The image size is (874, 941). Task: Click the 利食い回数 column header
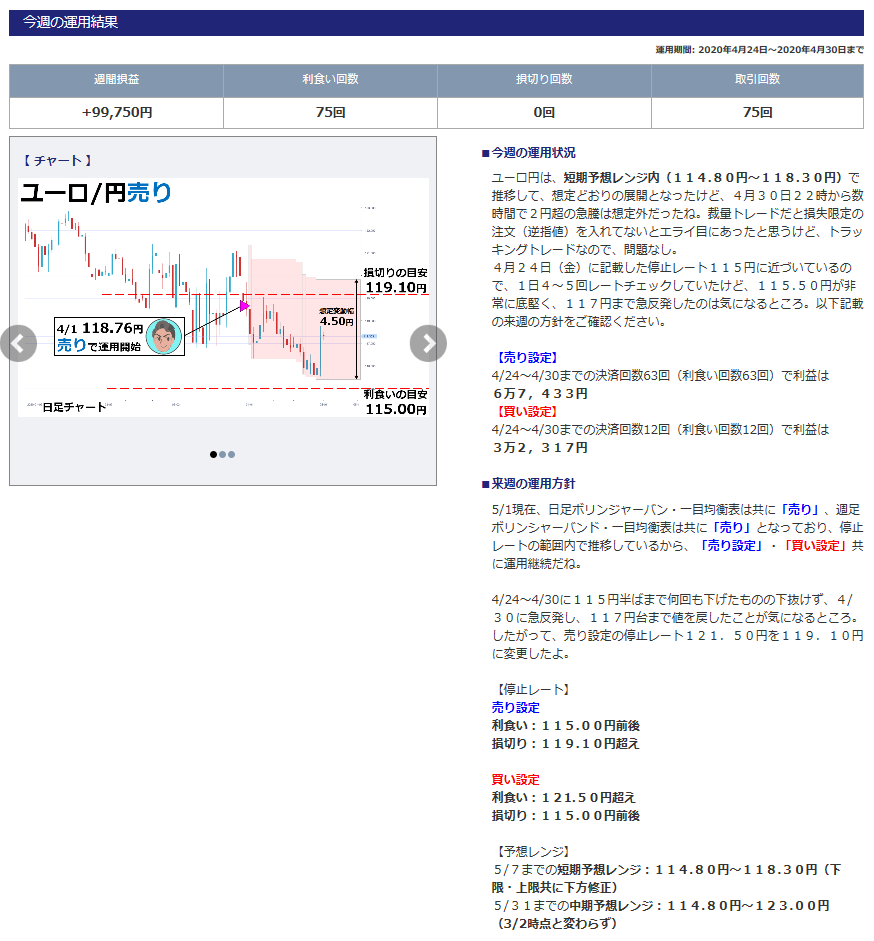(x=330, y=80)
